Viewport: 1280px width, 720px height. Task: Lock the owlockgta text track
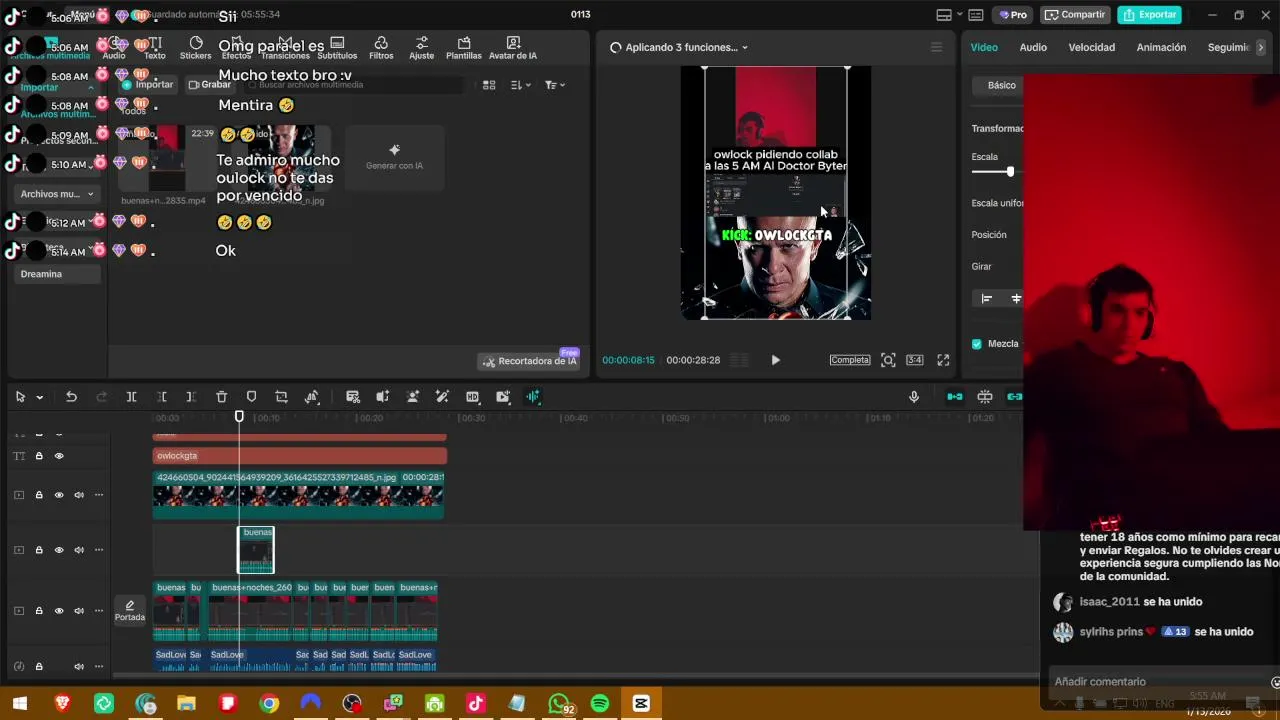(x=39, y=456)
